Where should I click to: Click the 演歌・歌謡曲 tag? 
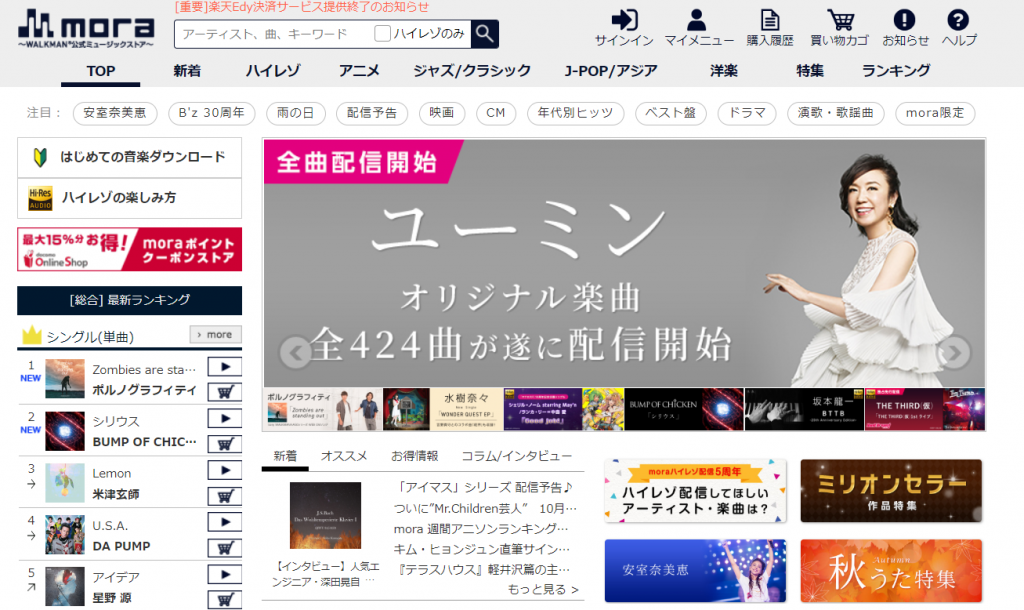[835, 113]
